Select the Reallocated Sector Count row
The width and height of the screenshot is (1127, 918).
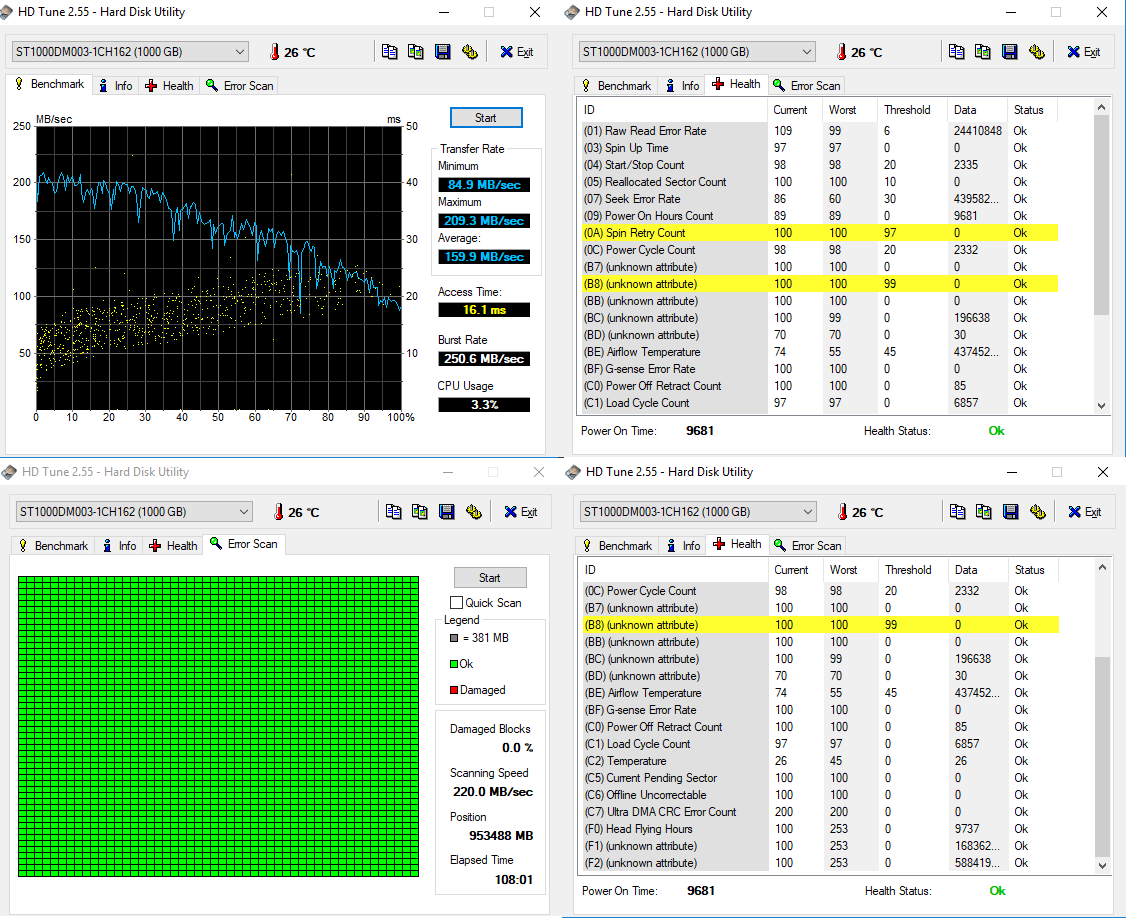pyautogui.click(x=665, y=182)
